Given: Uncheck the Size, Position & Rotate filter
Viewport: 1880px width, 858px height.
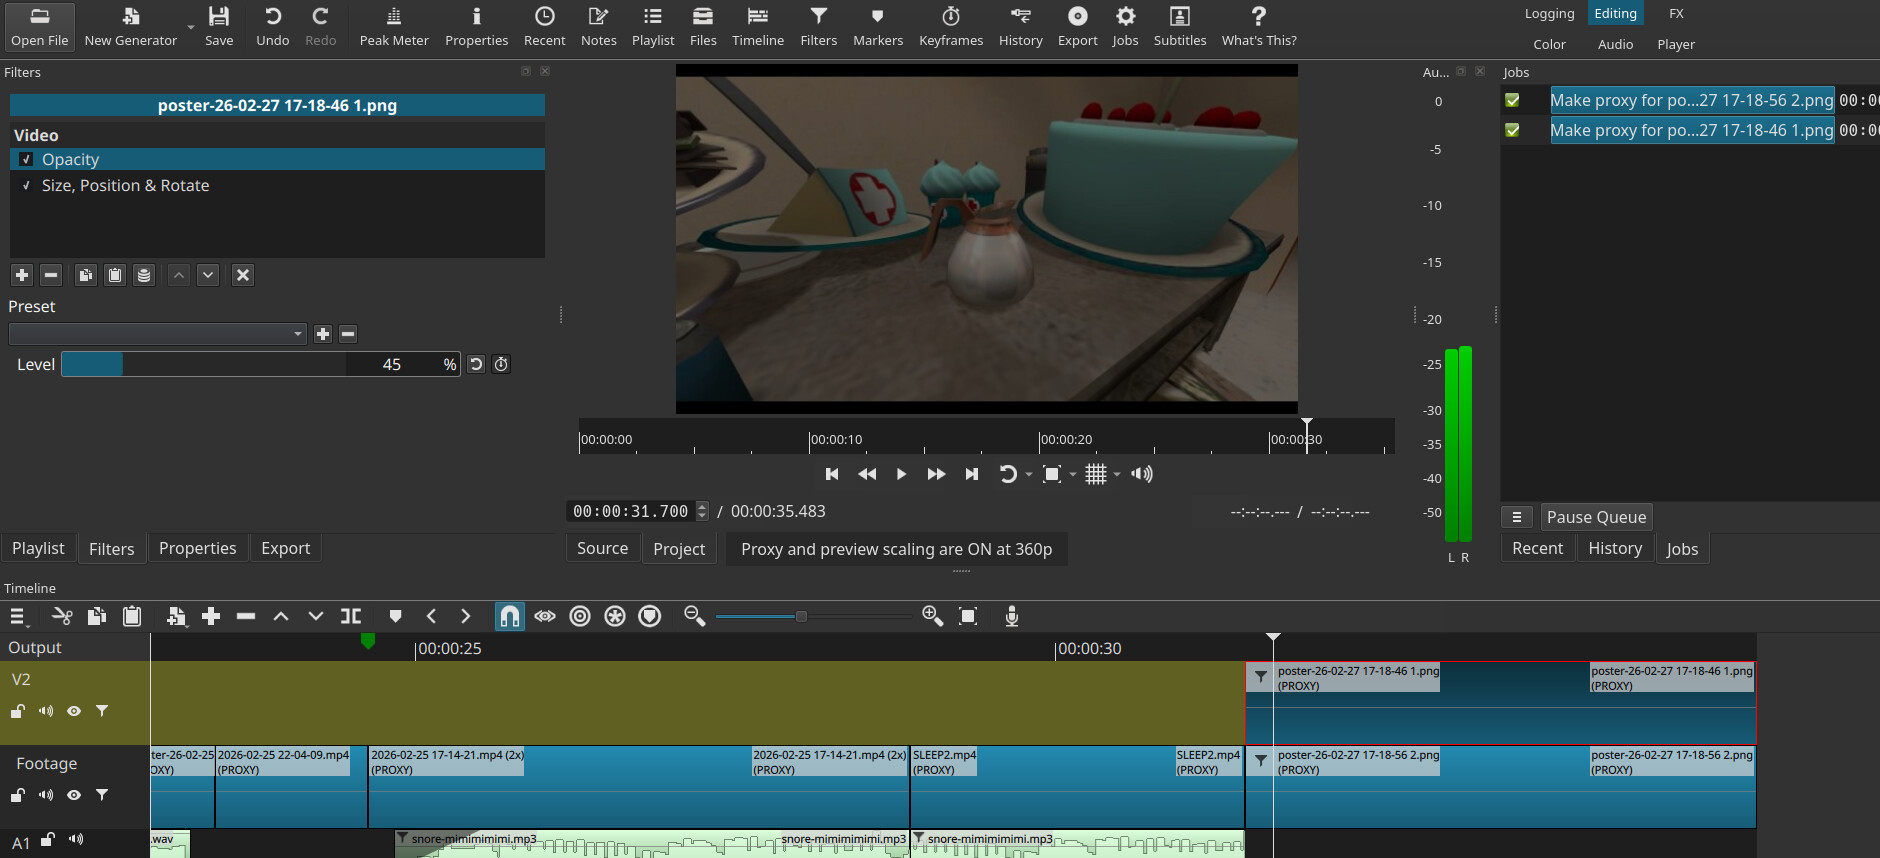Looking at the screenshot, I should (x=27, y=186).
